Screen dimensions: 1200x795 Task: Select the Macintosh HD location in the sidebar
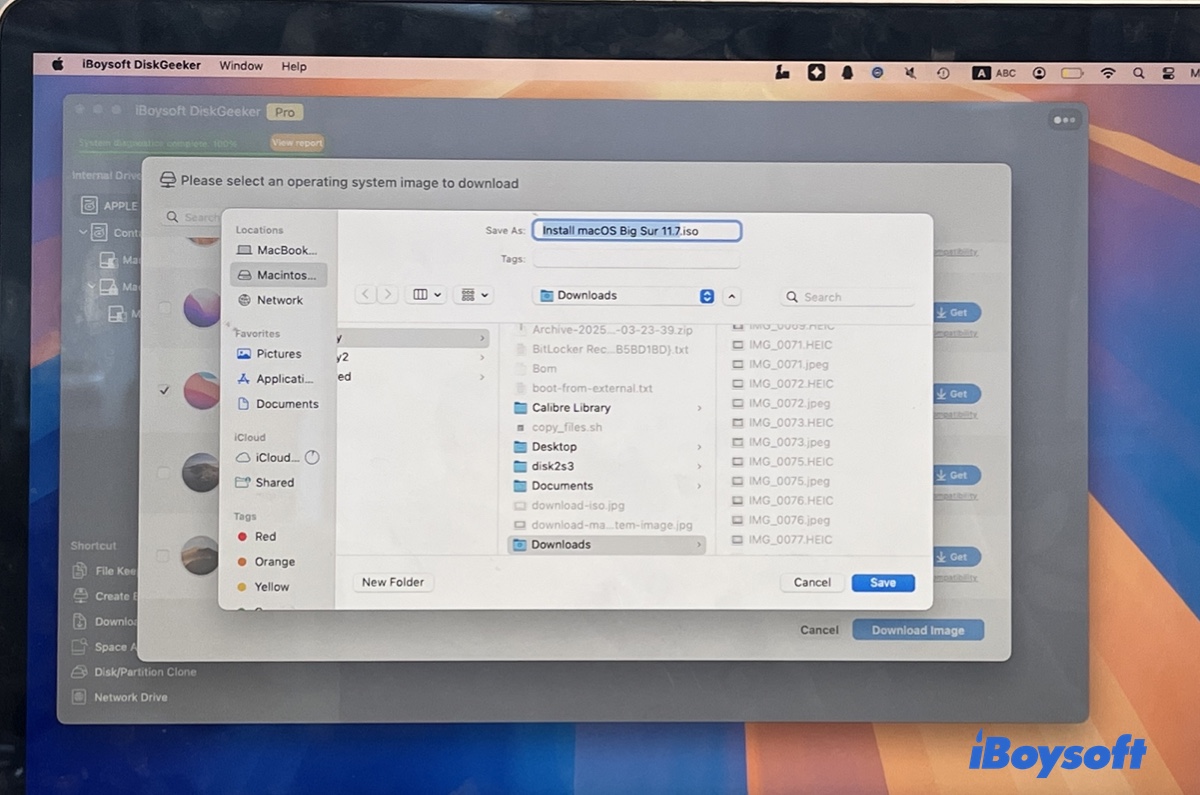point(277,275)
